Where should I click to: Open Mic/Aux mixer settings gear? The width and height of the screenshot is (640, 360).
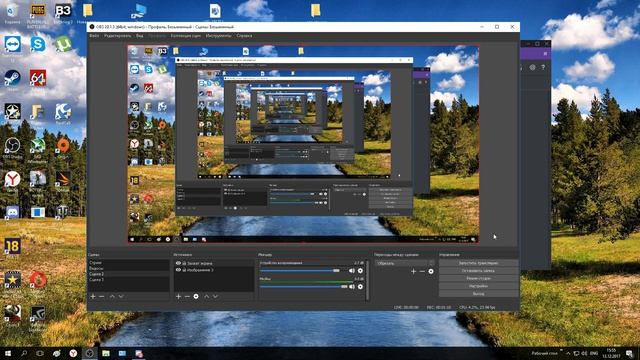pos(360,287)
